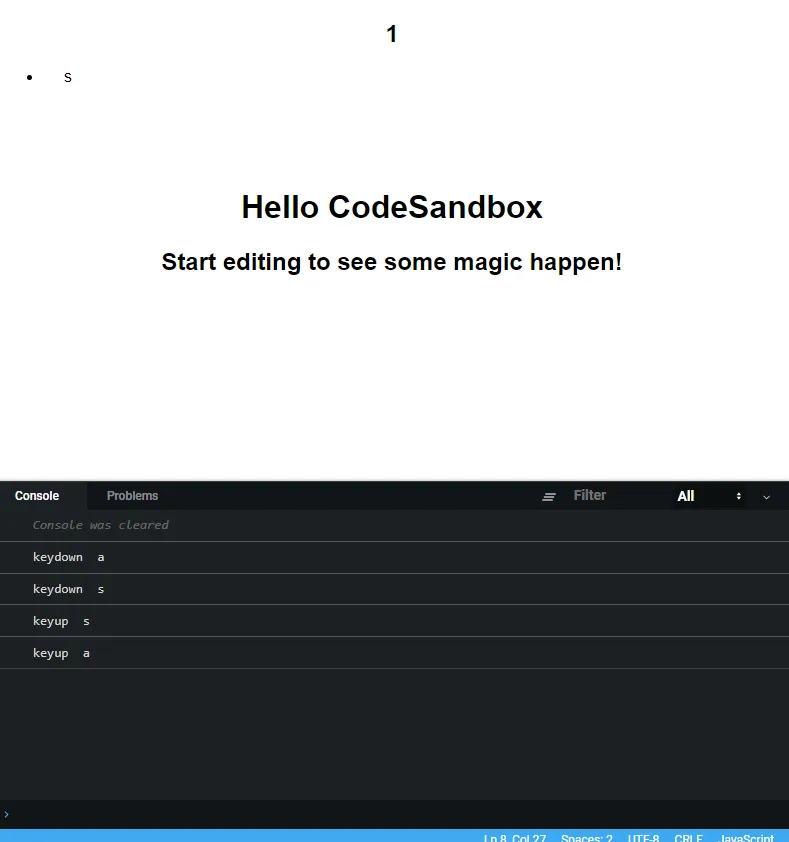789x842 pixels.
Task: Switch to the Console tab
Action: pos(37,496)
